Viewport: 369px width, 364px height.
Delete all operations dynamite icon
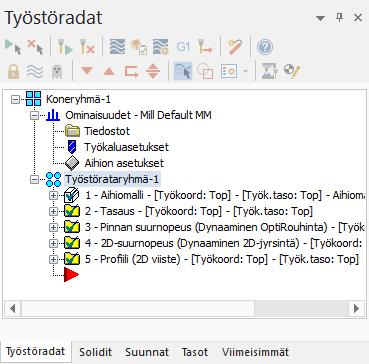[x=235, y=47]
